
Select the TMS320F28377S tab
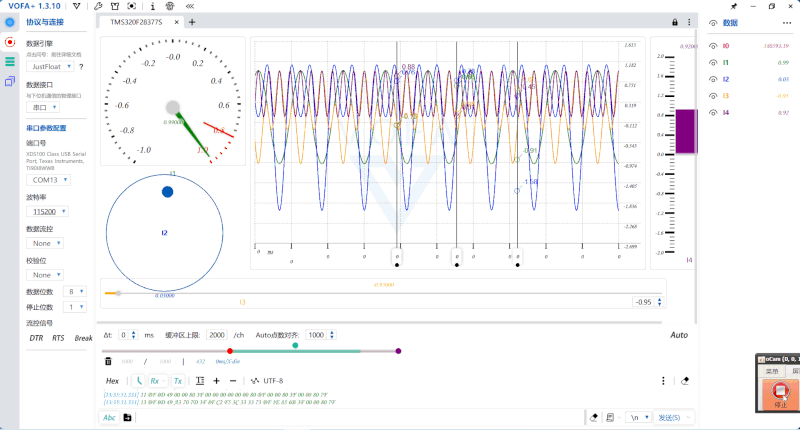point(138,22)
